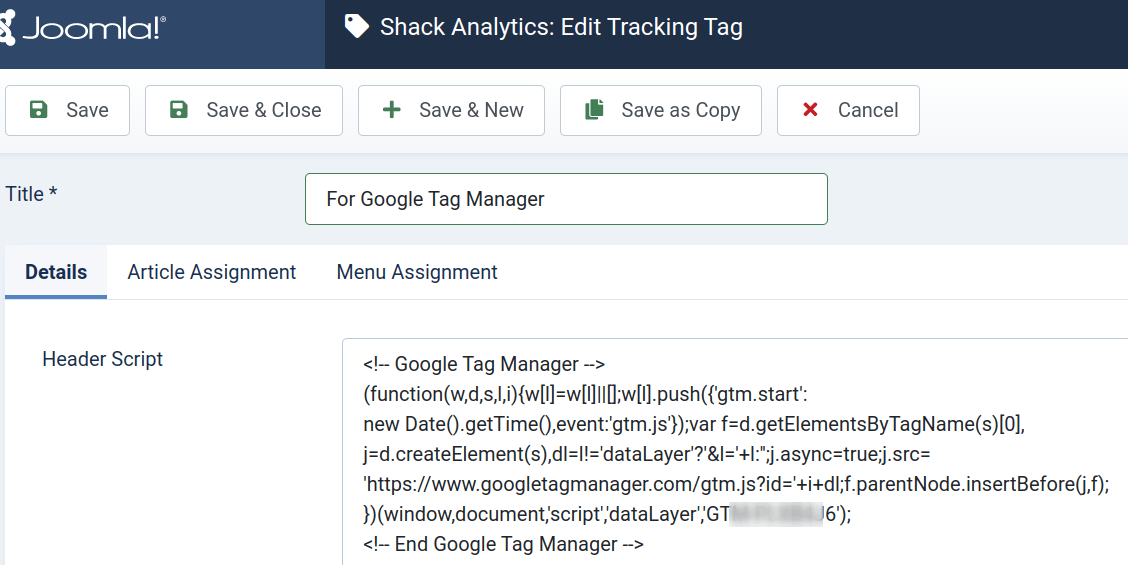The image size is (1128, 565).
Task: Click the plus icon on Save & New
Action: click(392, 110)
